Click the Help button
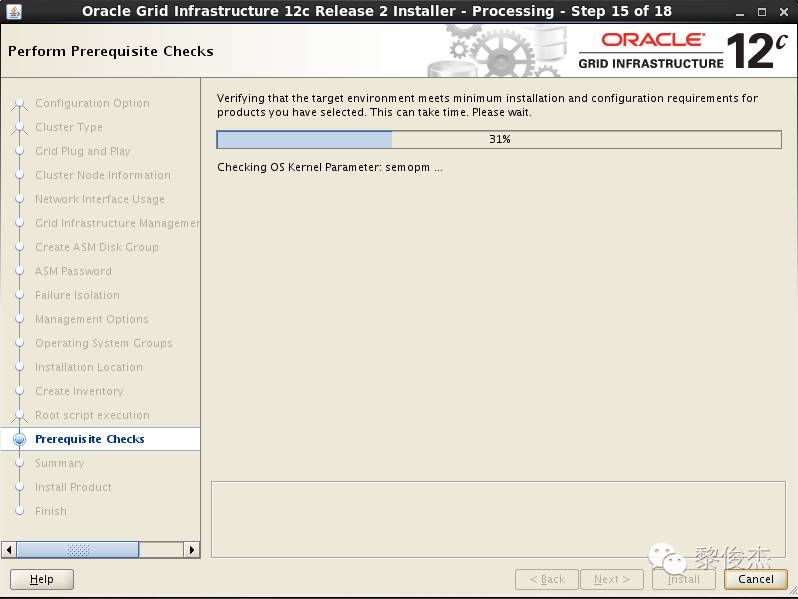The width and height of the screenshot is (798, 599). pyautogui.click(x=42, y=579)
